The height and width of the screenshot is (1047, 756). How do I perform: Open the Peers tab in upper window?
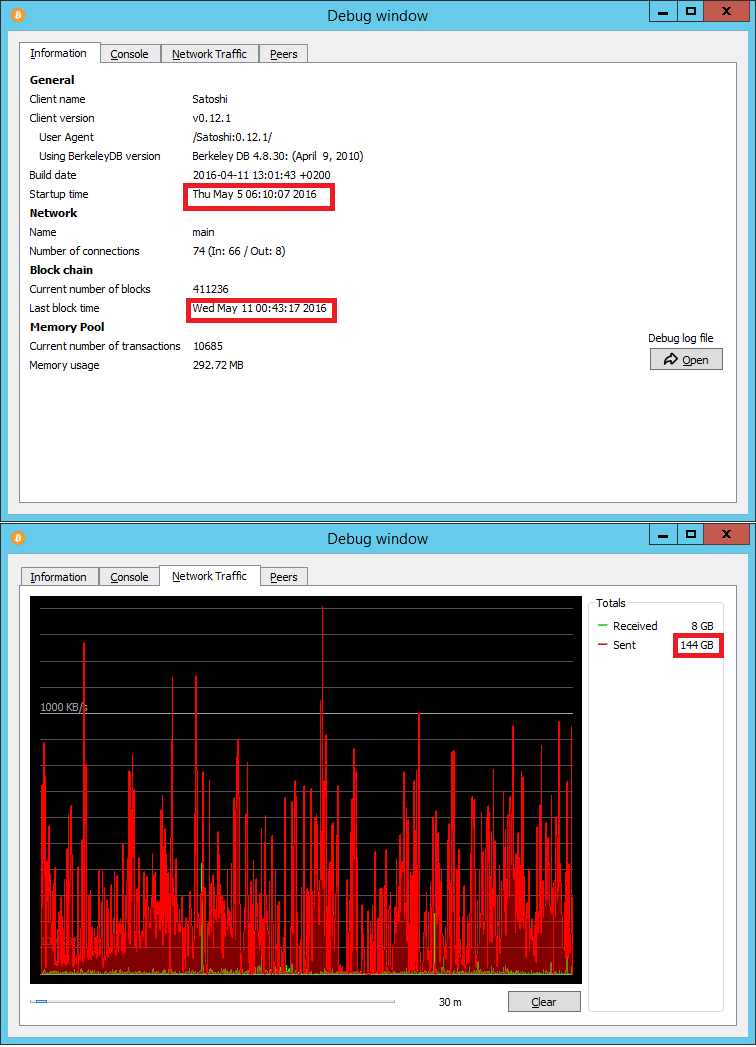click(284, 54)
